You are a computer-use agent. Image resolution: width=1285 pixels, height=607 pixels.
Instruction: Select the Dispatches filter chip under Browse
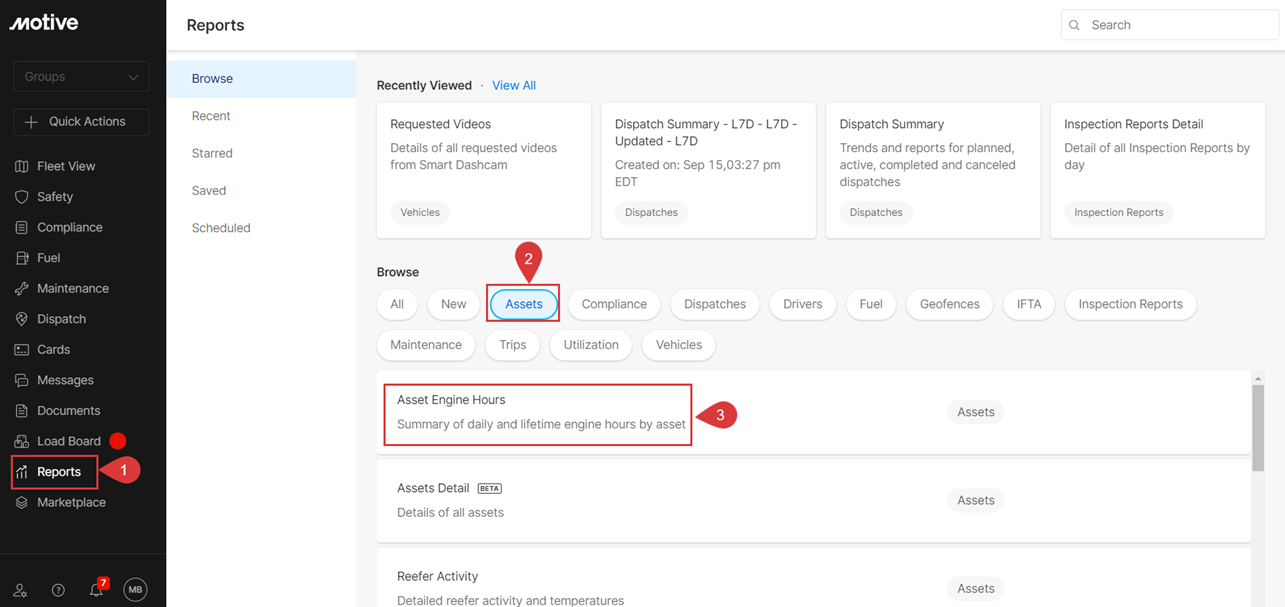tap(715, 304)
